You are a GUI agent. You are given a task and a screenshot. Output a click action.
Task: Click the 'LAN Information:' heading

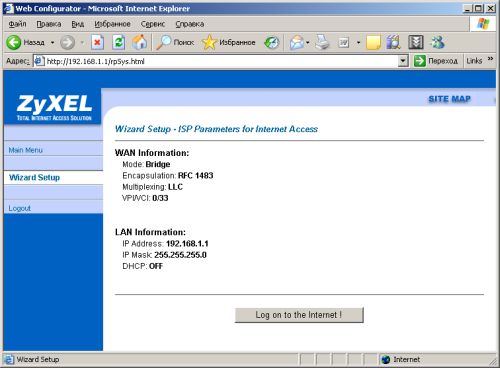pyautogui.click(x=150, y=232)
